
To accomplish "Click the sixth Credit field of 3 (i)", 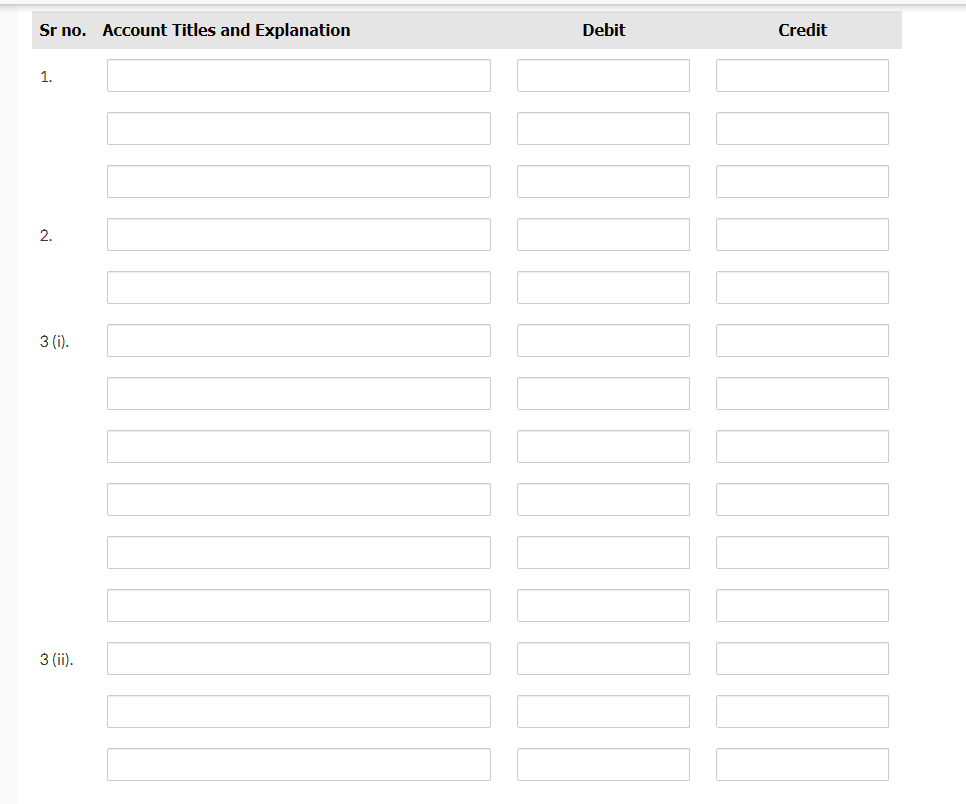I will tap(802, 606).
